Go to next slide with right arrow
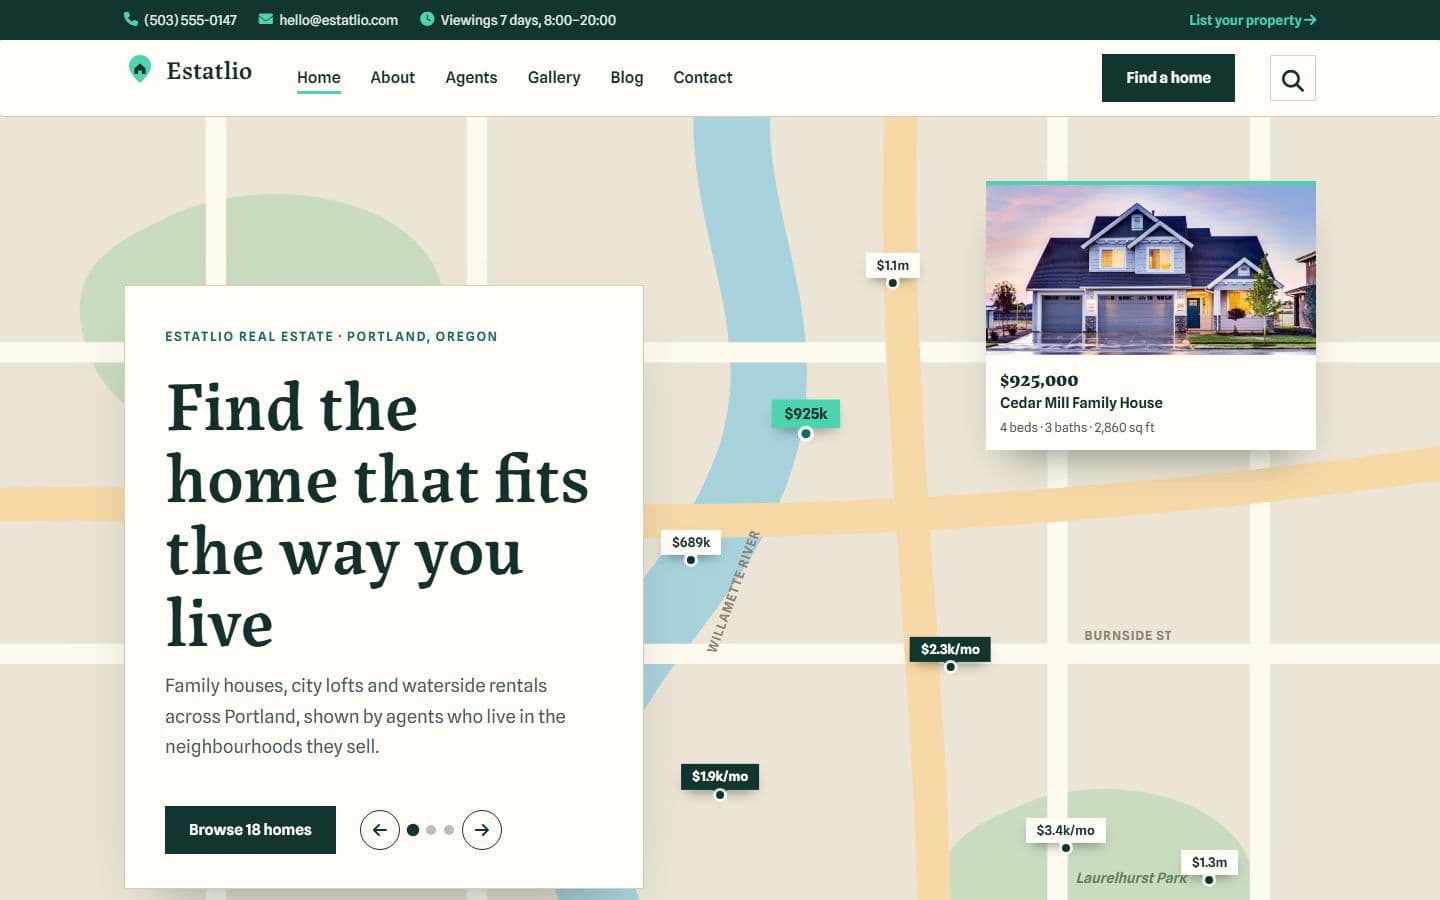Viewport: 1440px width, 900px height. pyautogui.click(x=482, y=830)
